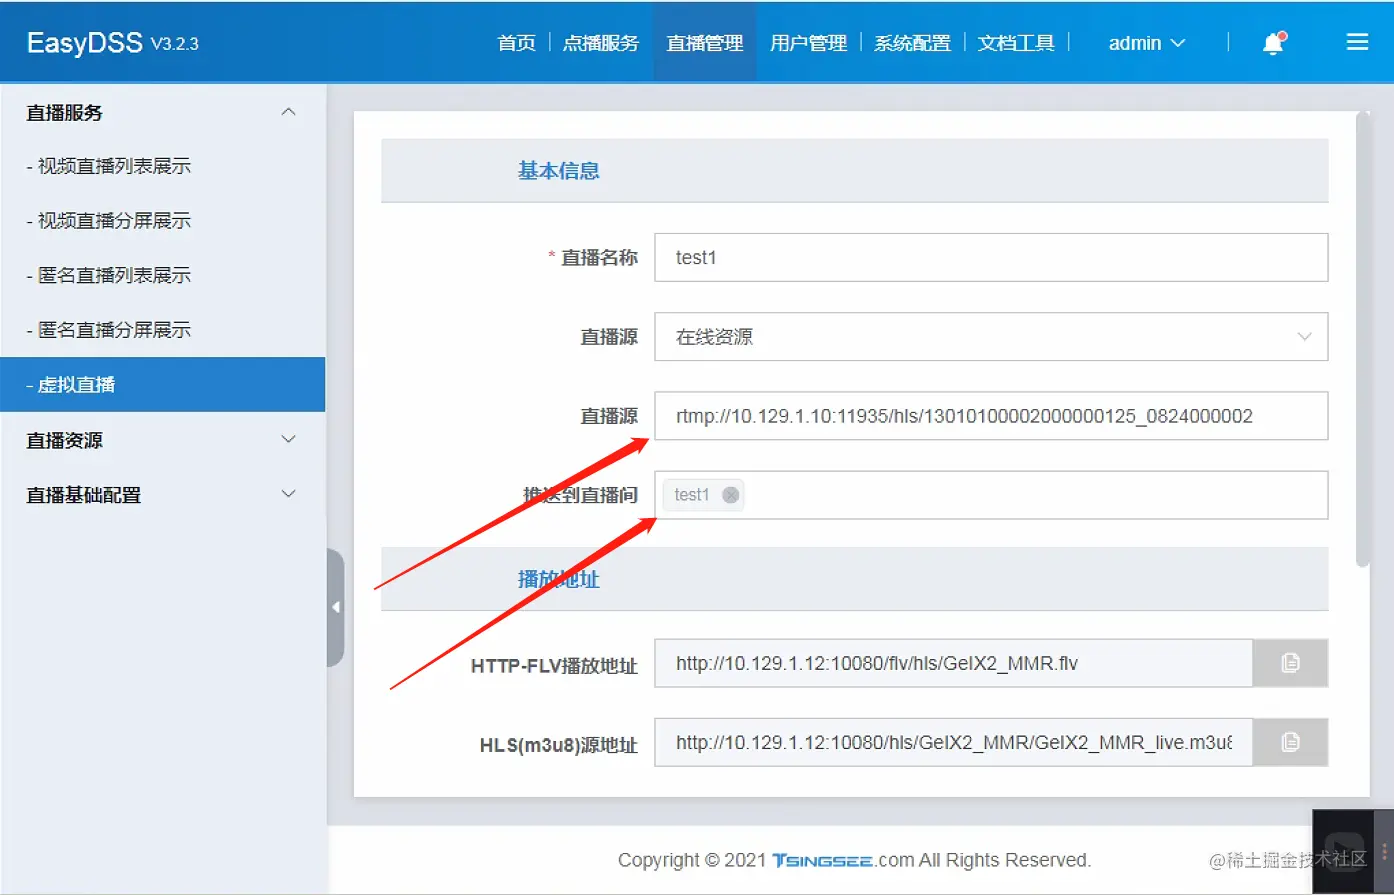Viewport: 1394px width, 895px height.
Task: Copy the HLS m3u8 source address
Action: 1290,742
